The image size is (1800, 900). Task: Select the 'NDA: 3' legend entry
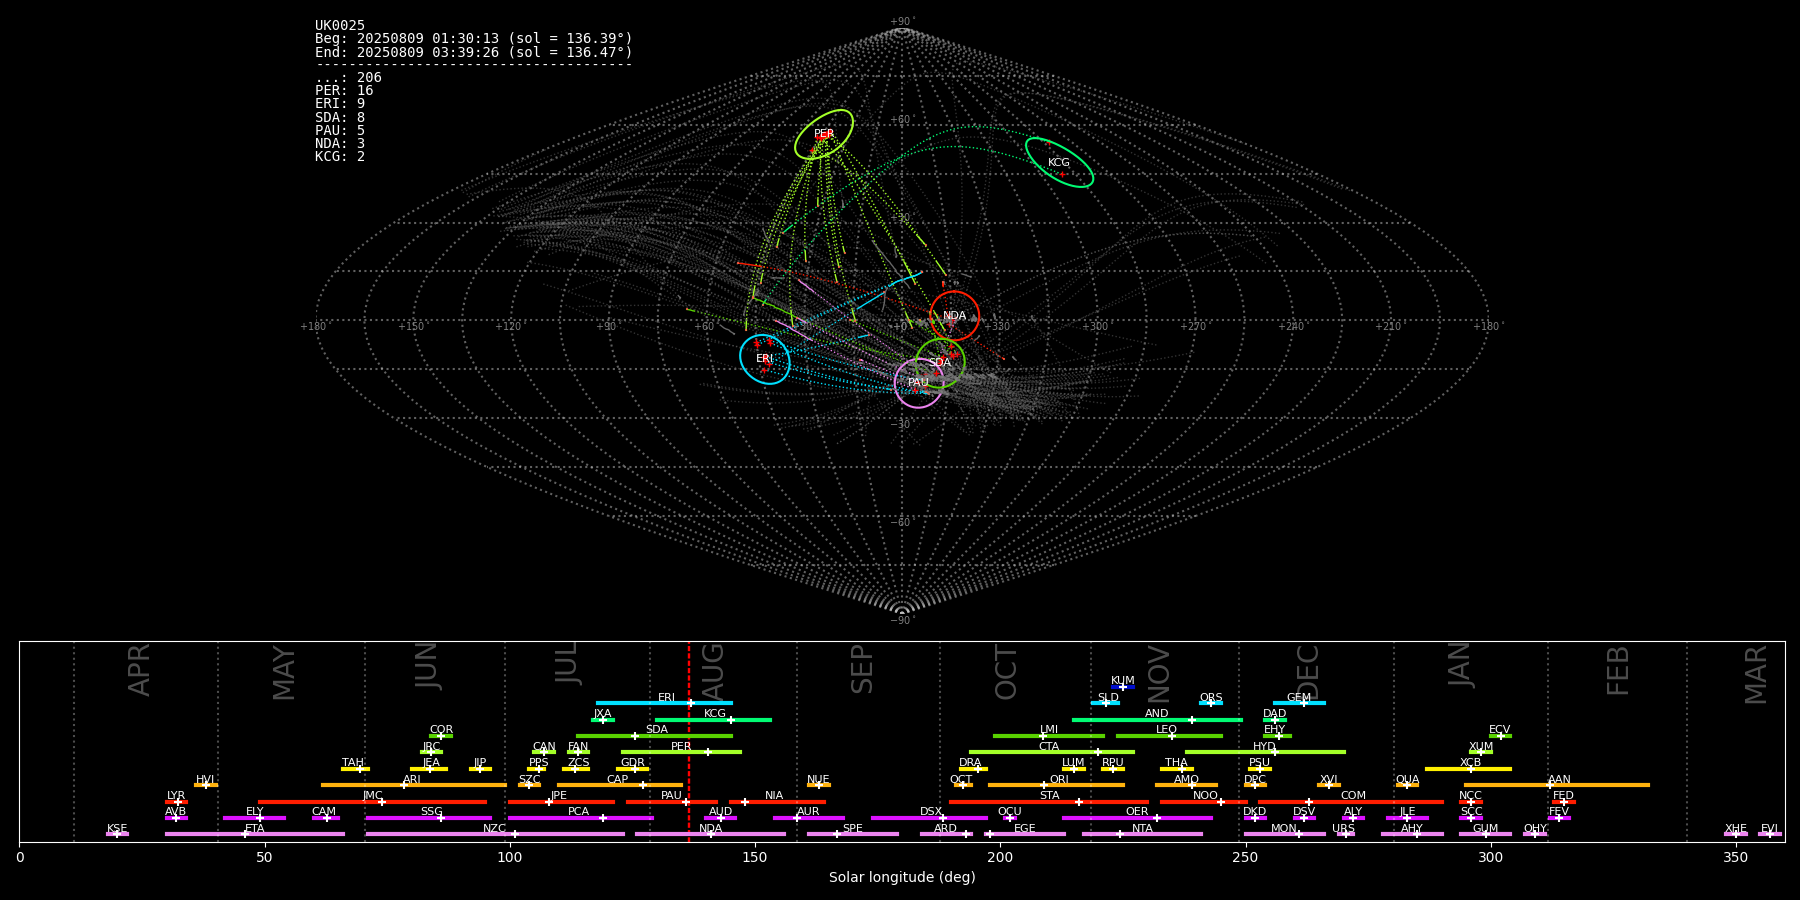click(x=340, y=144)
